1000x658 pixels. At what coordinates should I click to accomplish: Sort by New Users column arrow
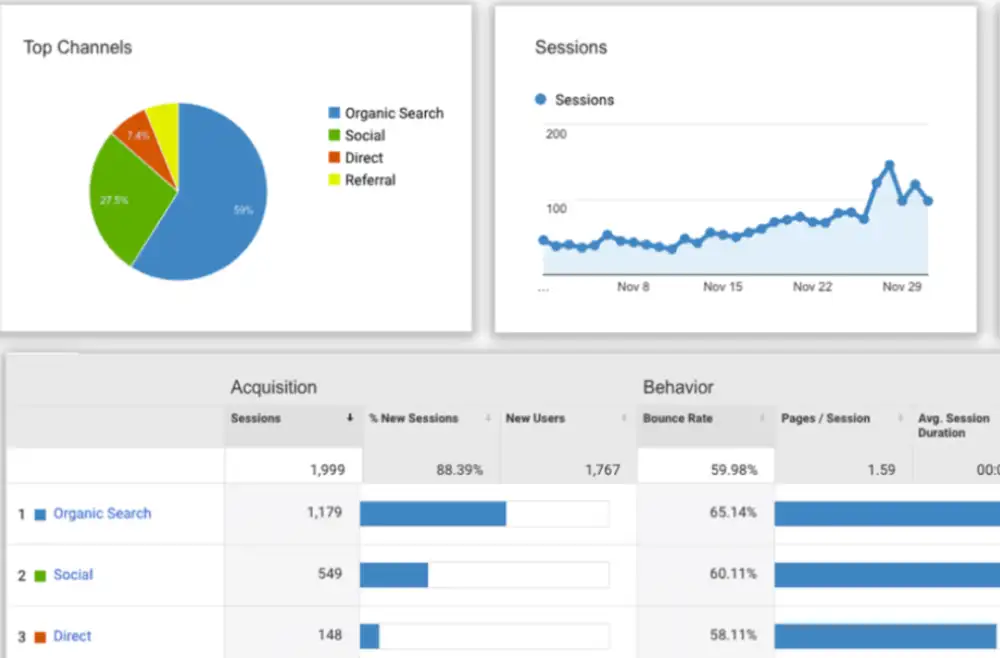pyautogui.click(x=624, y=418)
